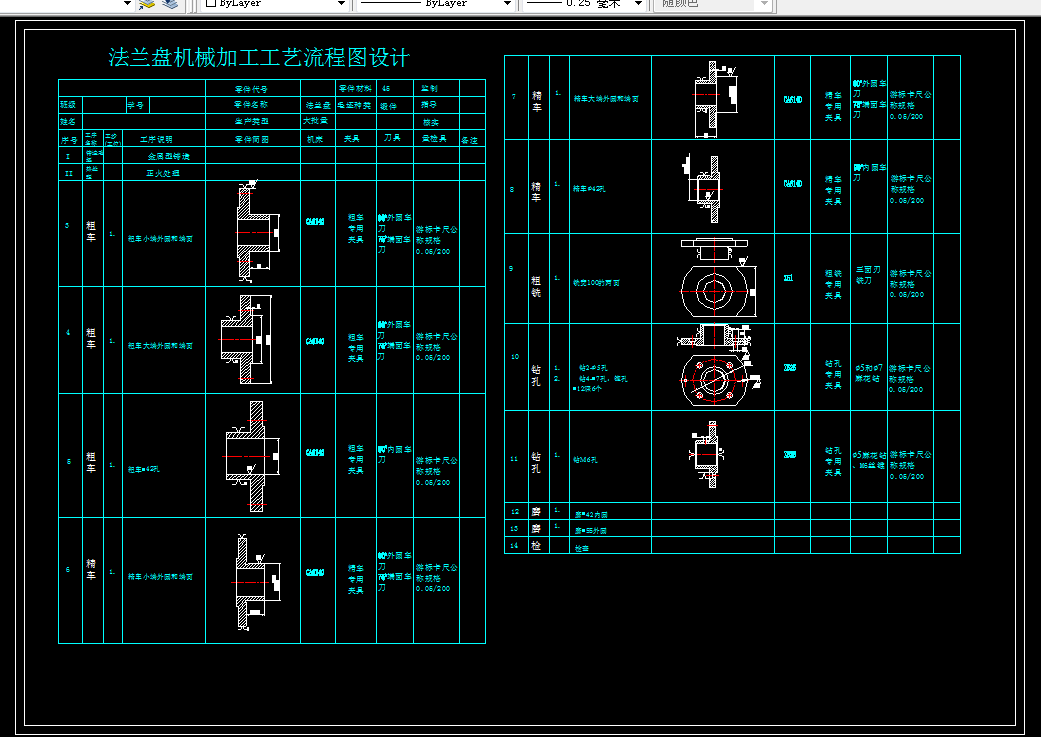The image size is (1041, 737).
Task: Select the 金属型铸造 process text
Action: [x=169, y=157]
